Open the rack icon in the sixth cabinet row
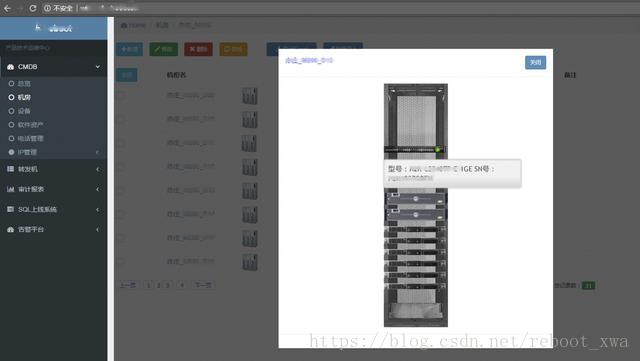 coord(249,214)
